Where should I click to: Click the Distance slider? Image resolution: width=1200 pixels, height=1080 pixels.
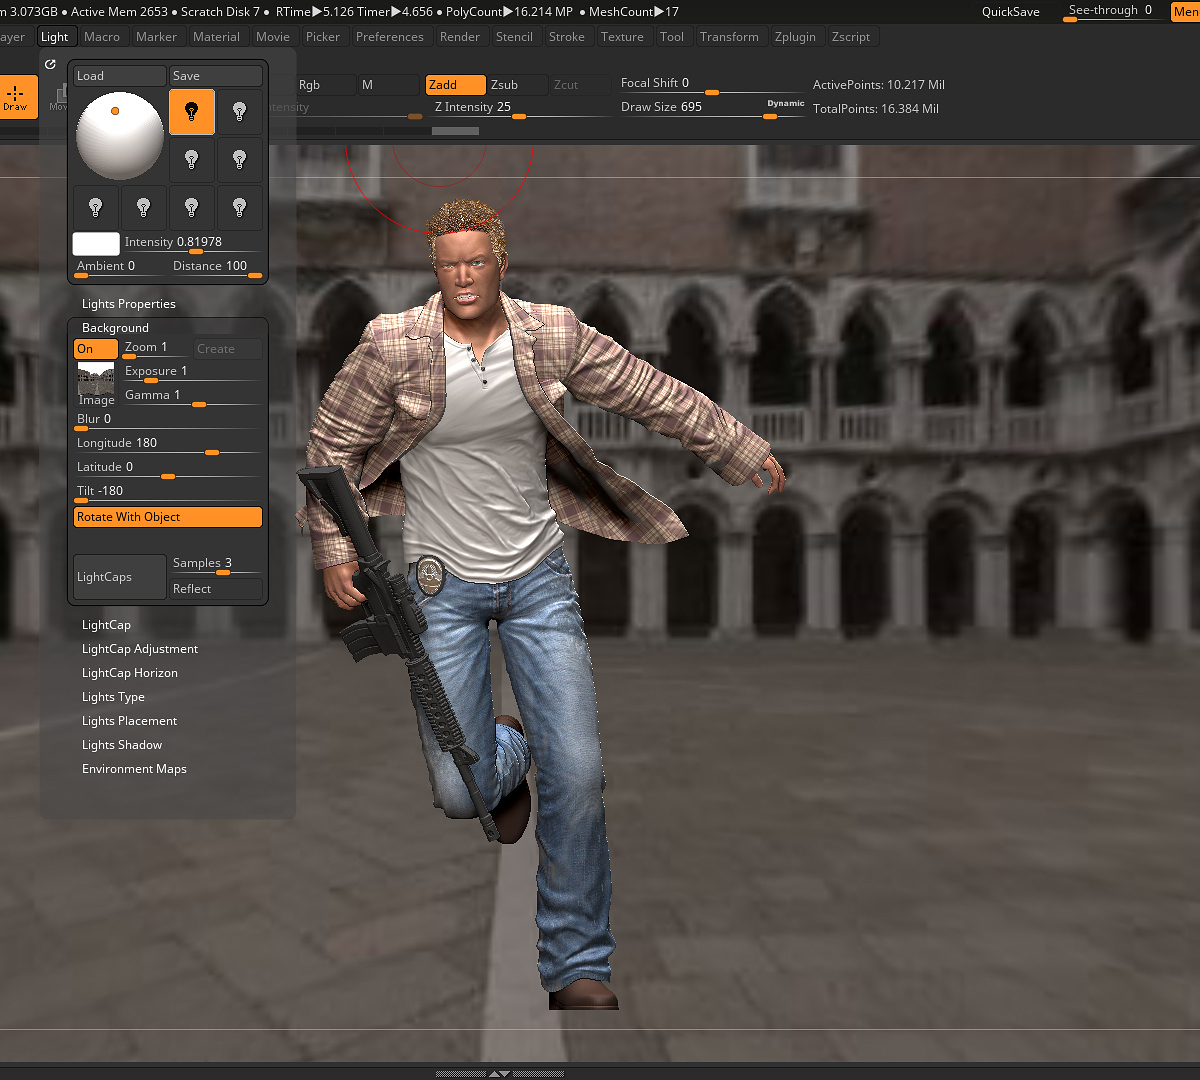(216, 267)
